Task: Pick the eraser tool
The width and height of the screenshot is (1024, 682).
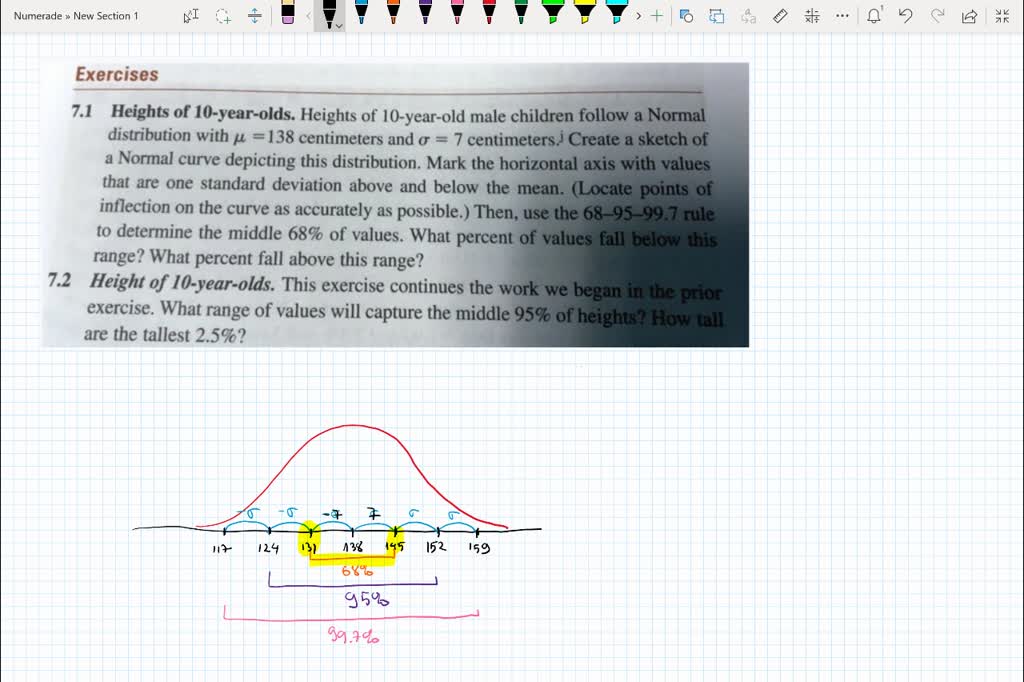Action: (x=289, y=15)
